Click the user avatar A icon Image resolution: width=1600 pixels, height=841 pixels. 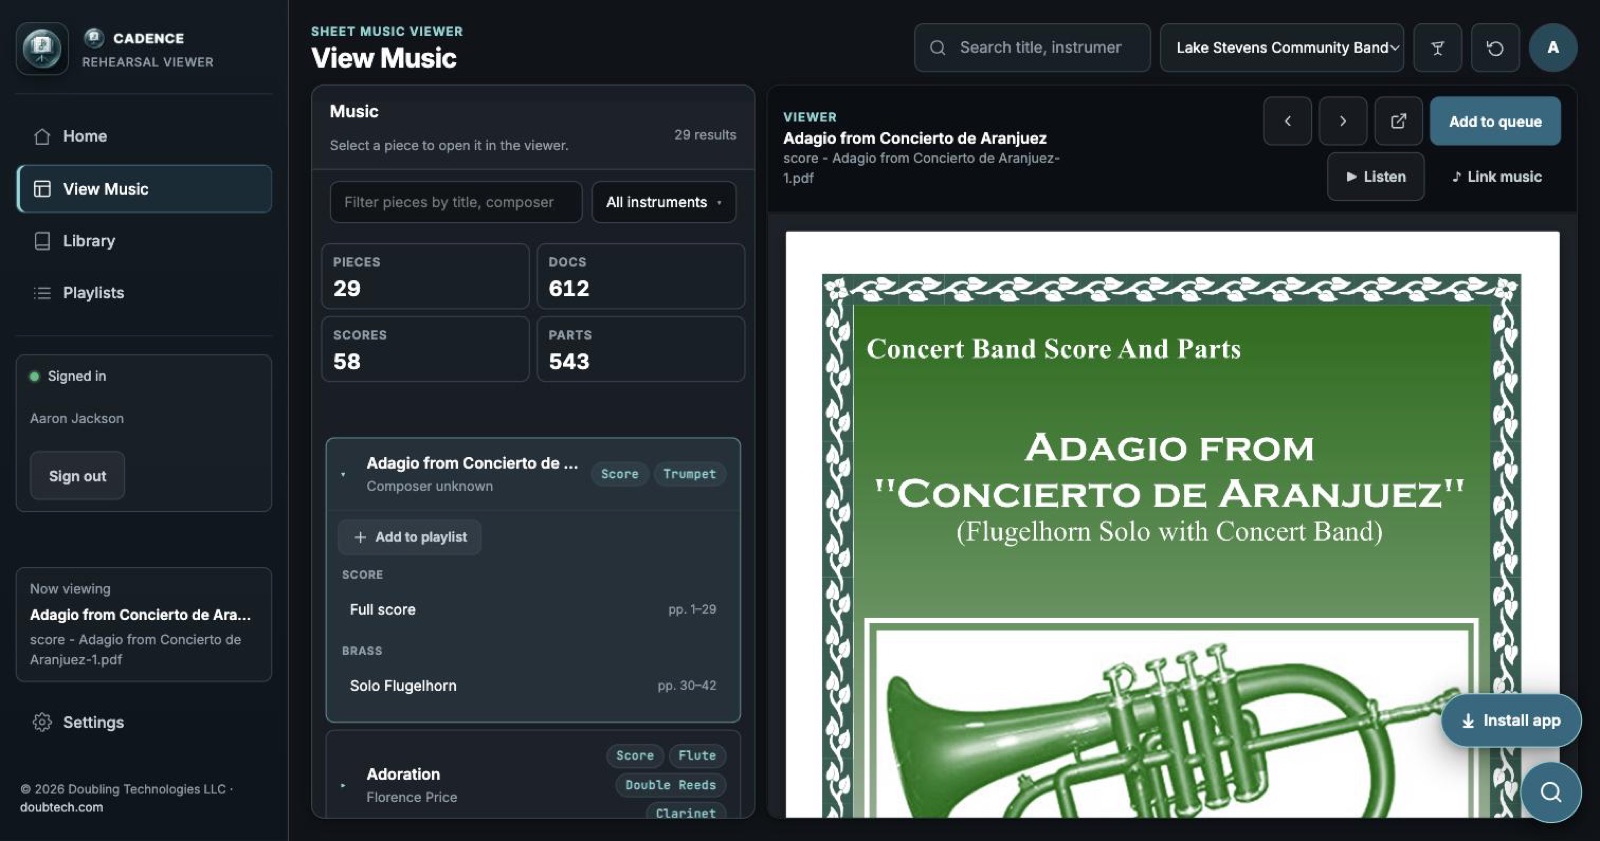(1553, 48)
